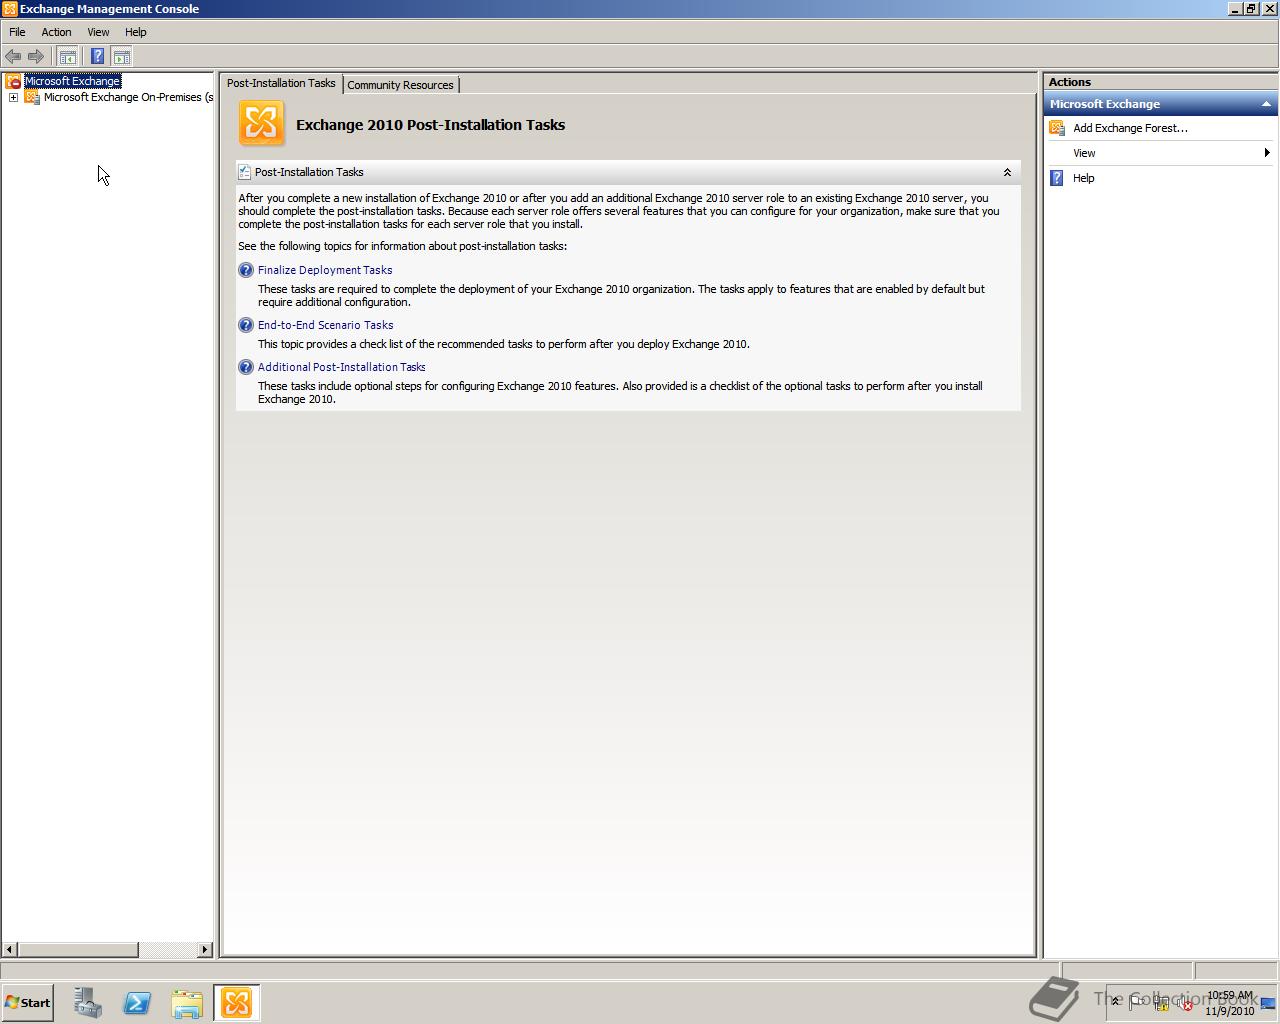Select Microsoft Exchange On-Premises tree item
The image size is (1280, 1024).
click(x=128, y=97)
